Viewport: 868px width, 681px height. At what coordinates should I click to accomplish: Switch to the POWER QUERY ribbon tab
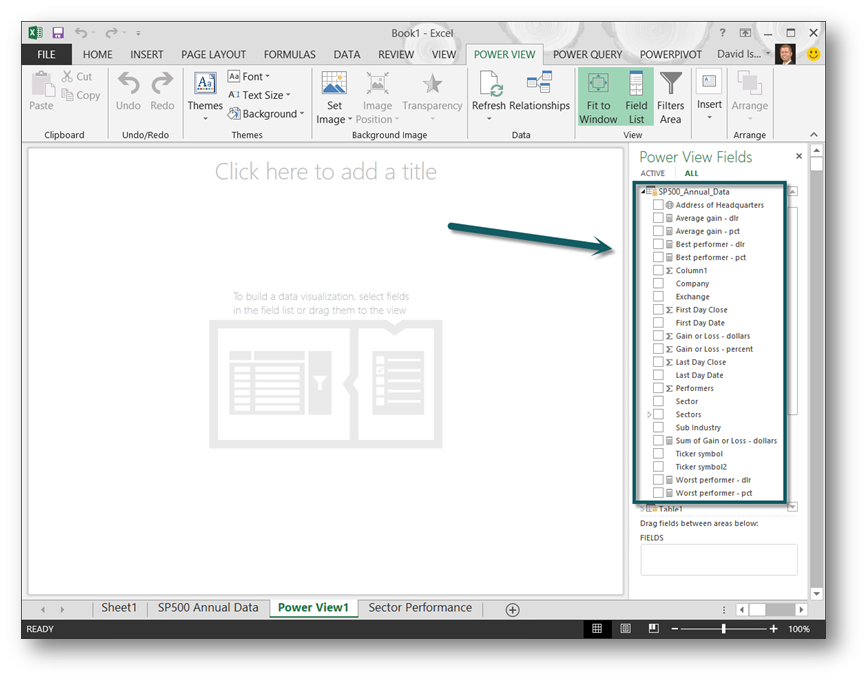(x=587, y=54)
